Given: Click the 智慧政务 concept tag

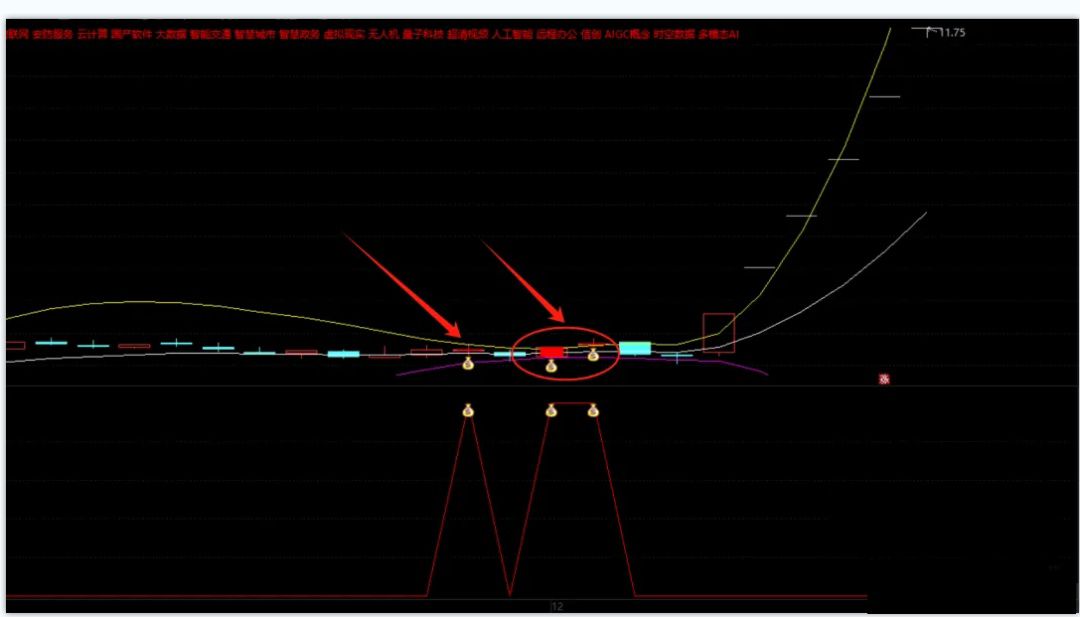Looking at the screenshot, I should click(x=300, y=34).
